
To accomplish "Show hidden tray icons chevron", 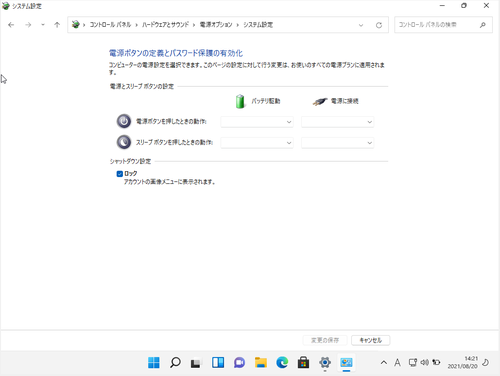I will pos(384,362).
